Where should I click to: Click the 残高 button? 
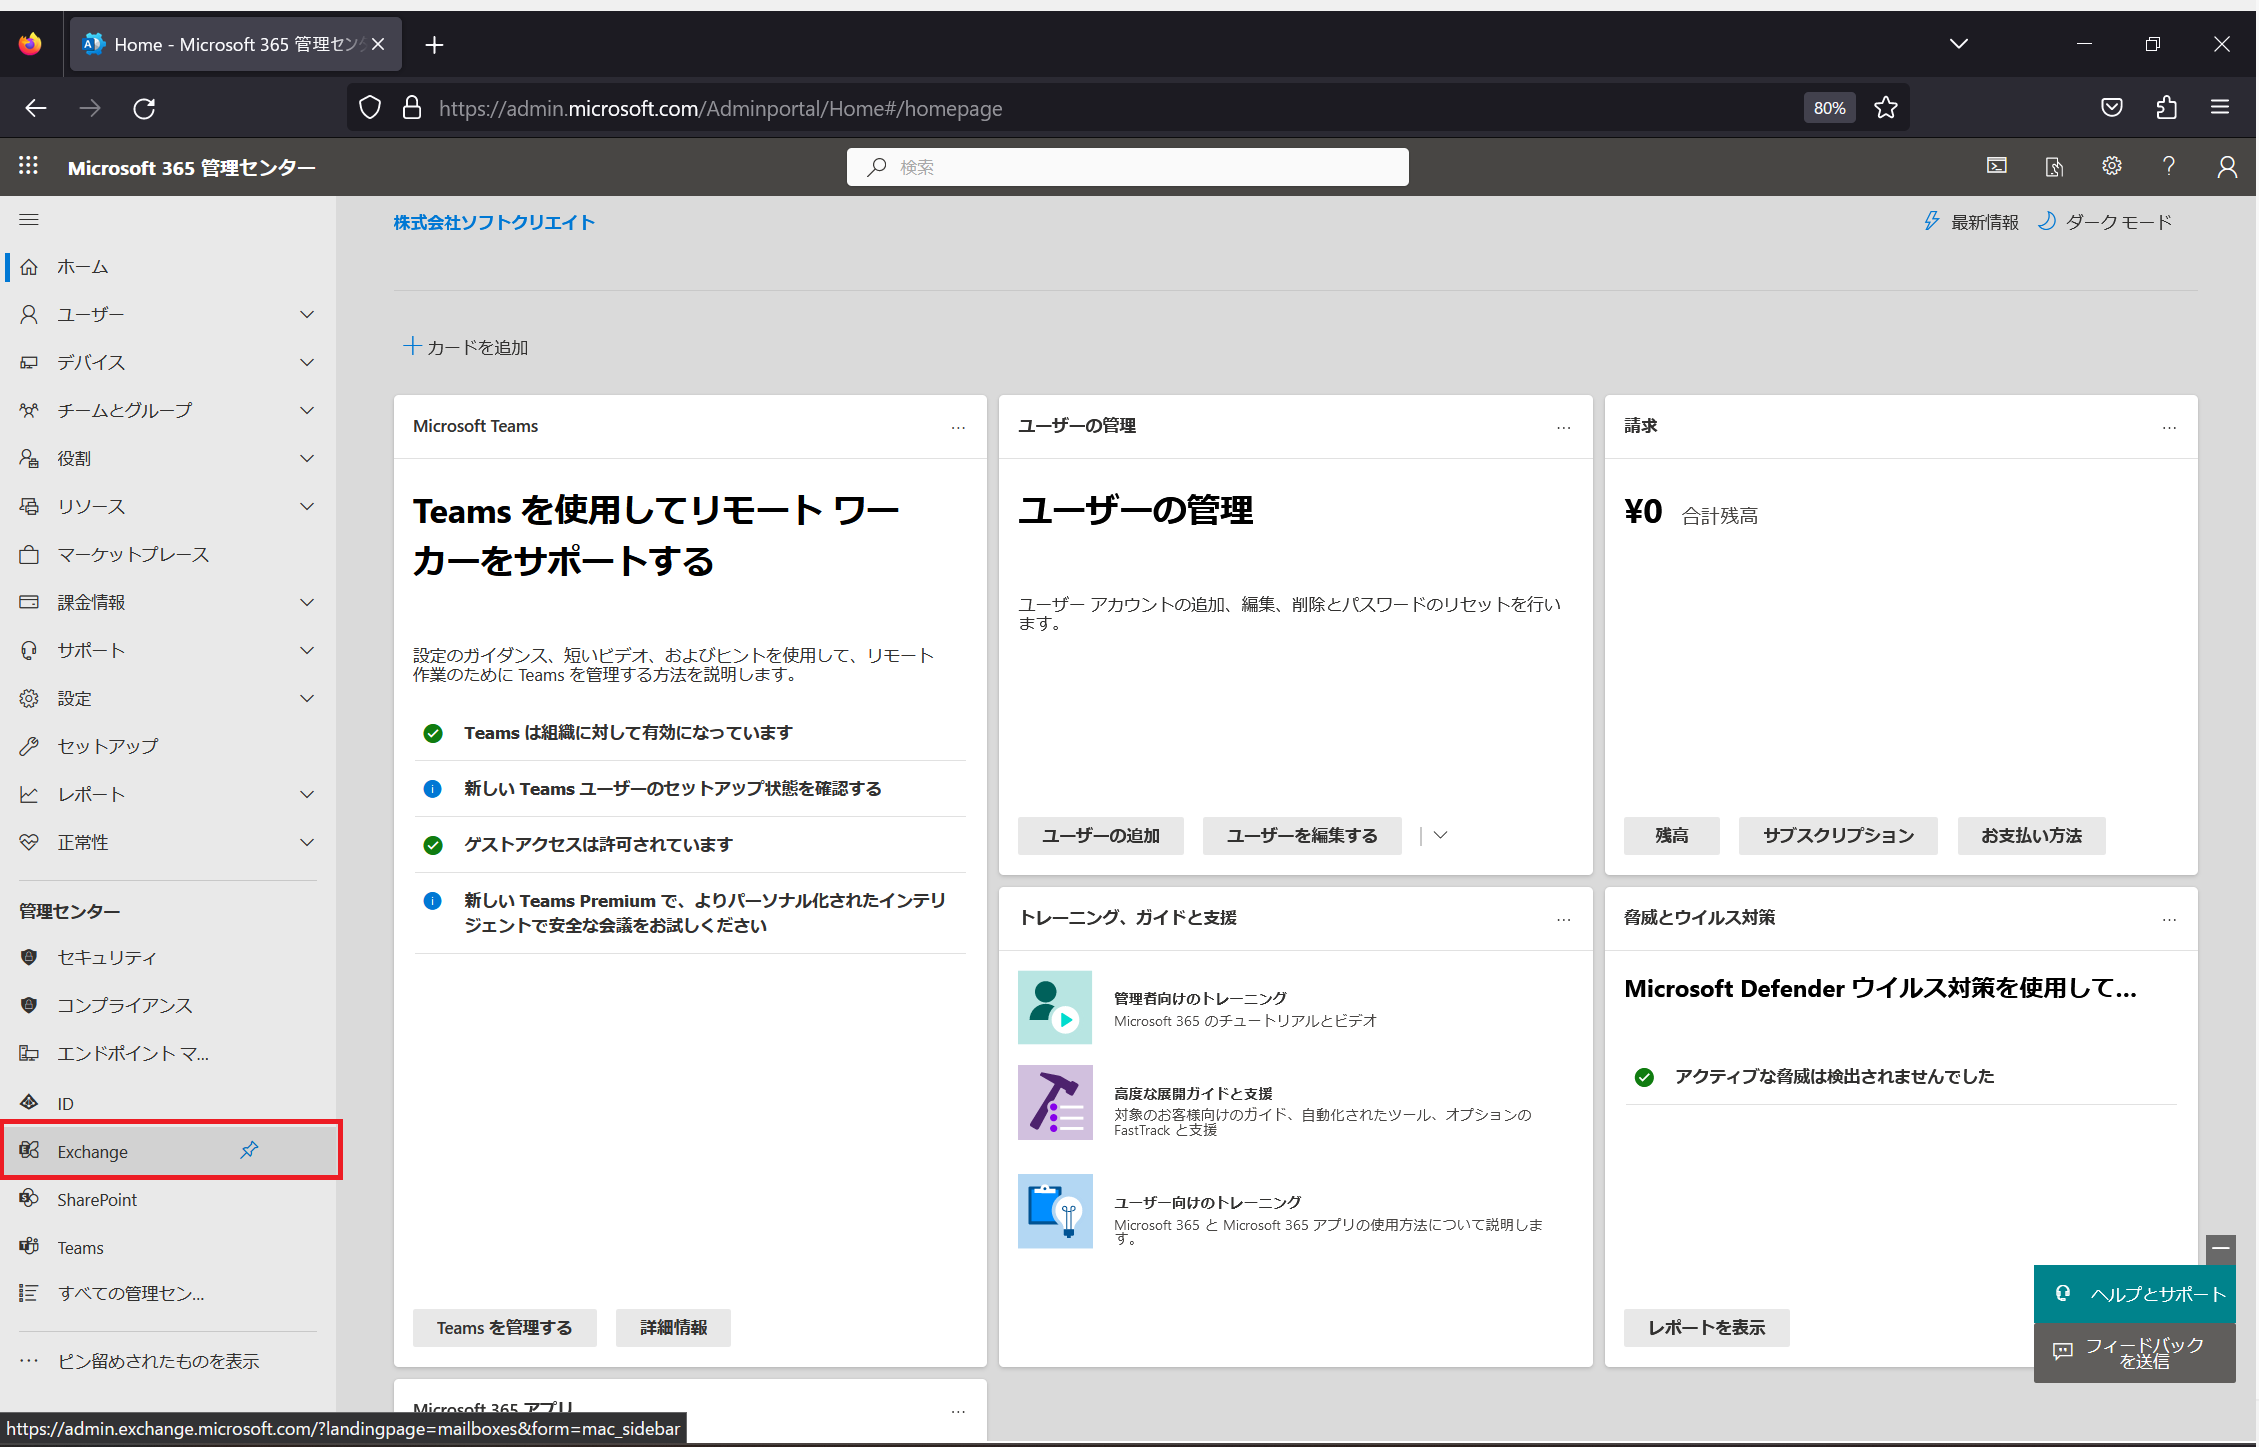pyautogui.click(x=1671, y=836)
